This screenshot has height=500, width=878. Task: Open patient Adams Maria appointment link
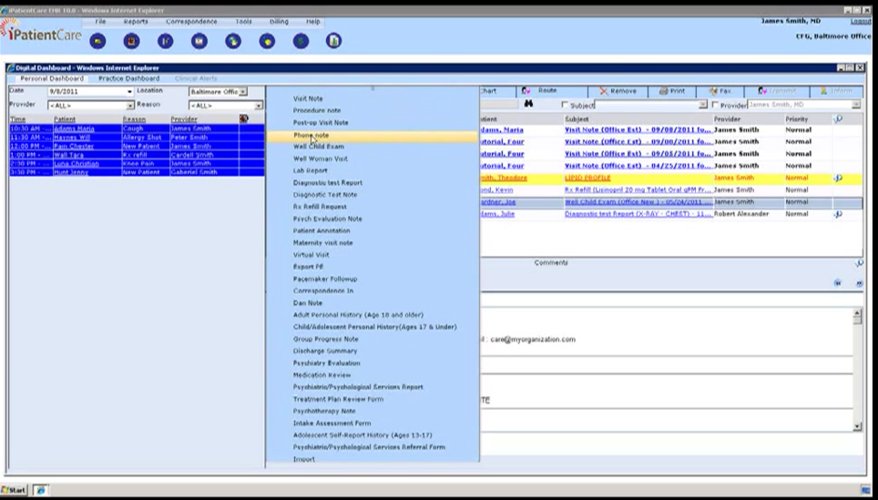74,128
